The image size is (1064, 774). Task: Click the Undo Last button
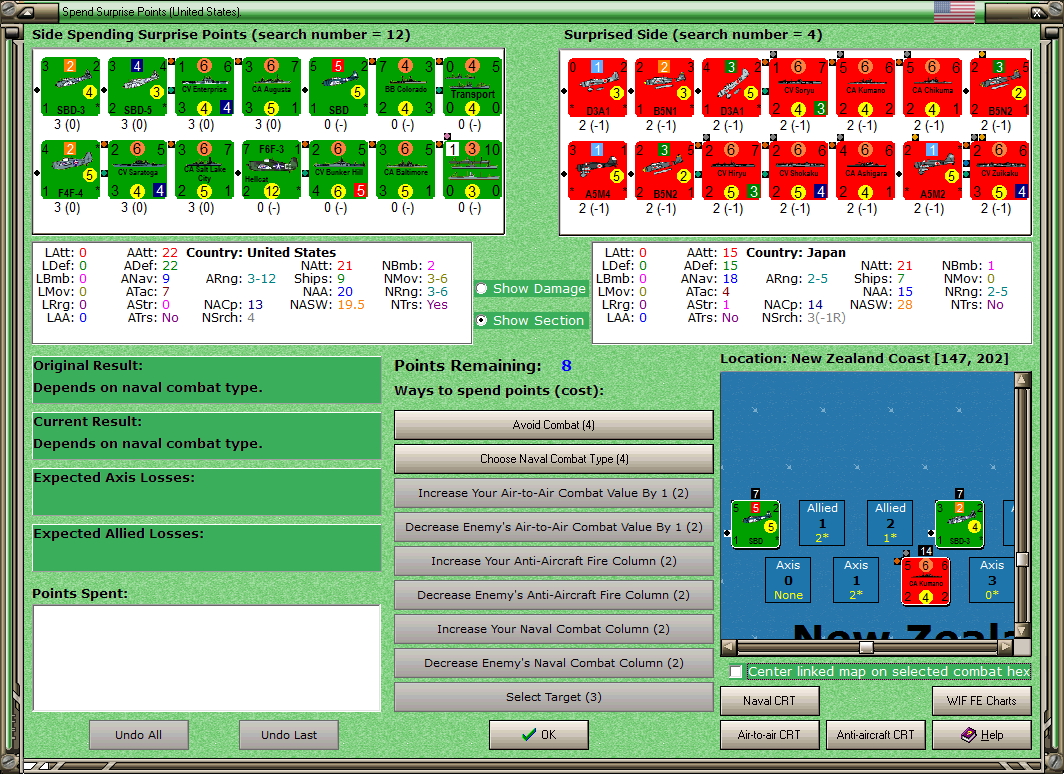click(289, 735)
